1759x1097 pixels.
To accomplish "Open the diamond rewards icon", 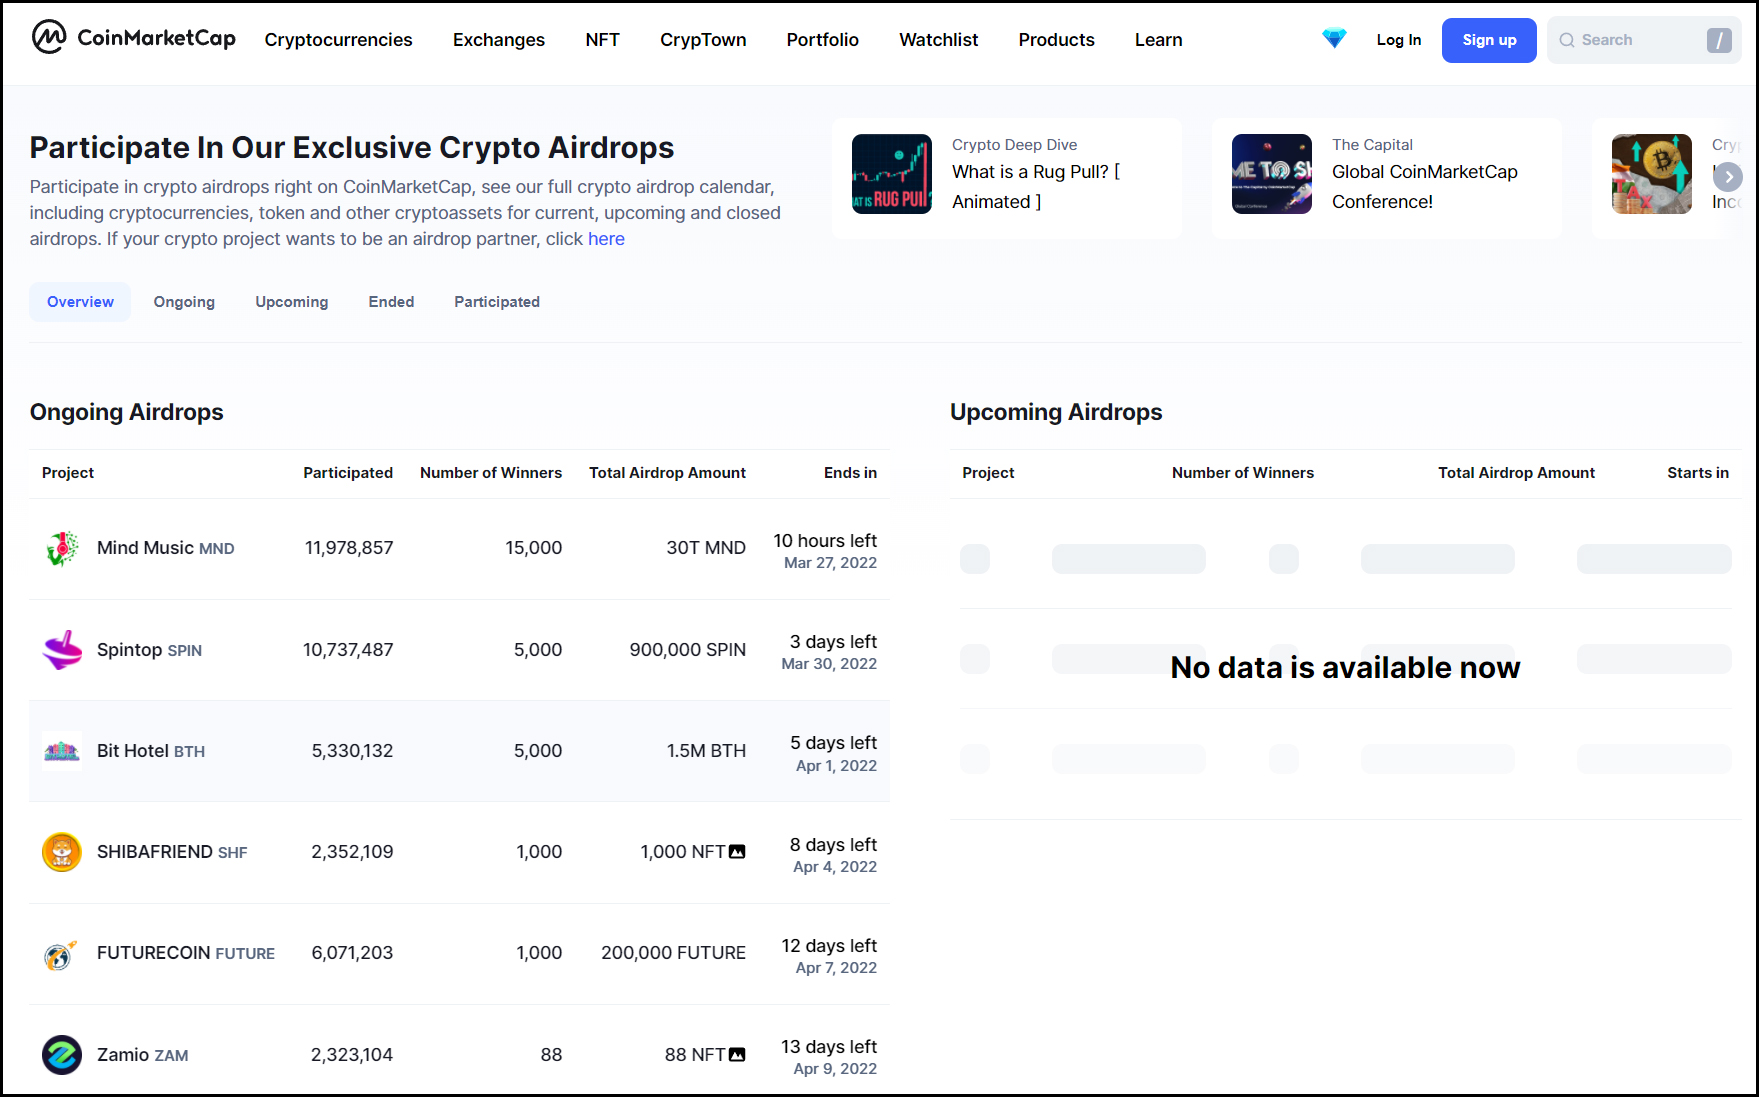I will click(x=1334, y=38).
